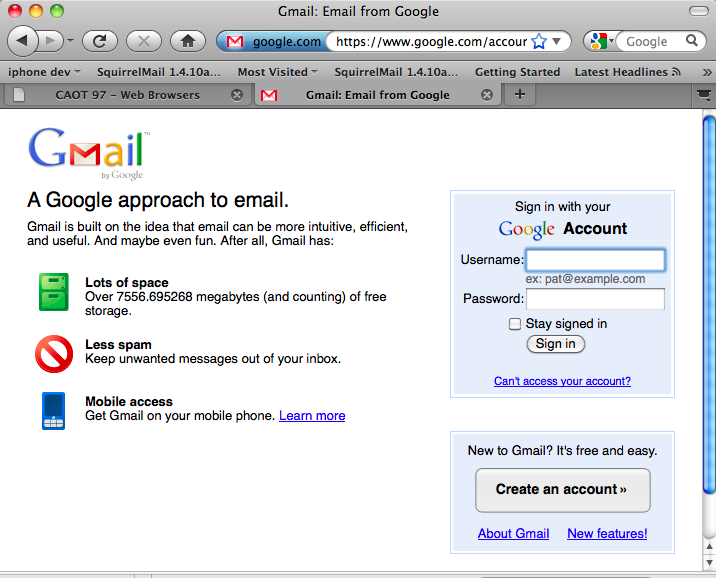This screenshot has width=716, height=578.
Task: Click the Sign in button
Action: coord(556,344)
